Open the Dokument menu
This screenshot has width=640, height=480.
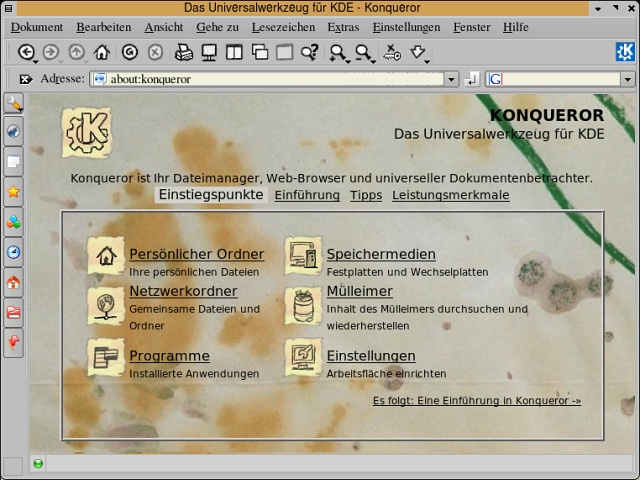[x=37, y=27]
